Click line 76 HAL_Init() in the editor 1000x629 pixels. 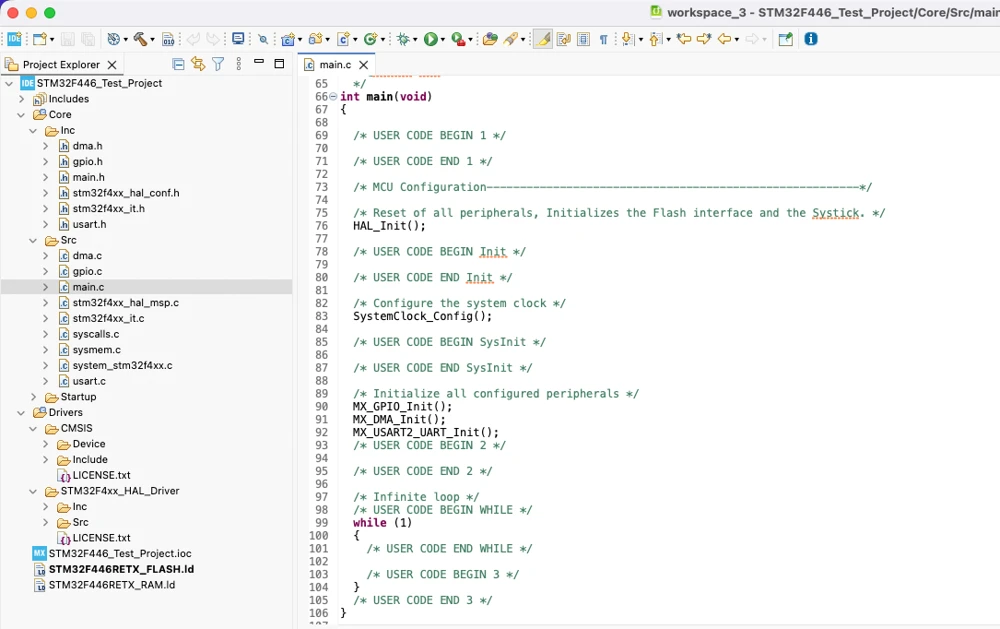389,226
